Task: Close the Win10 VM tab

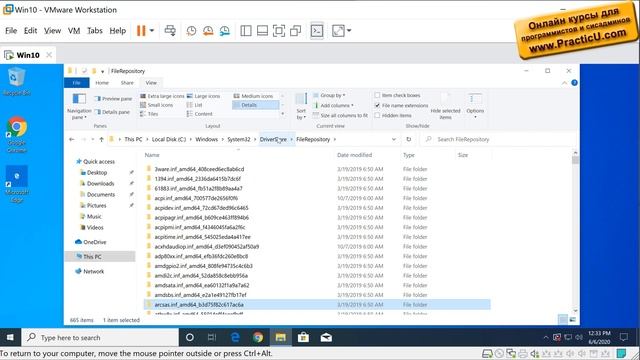Action: click(49, 55)
